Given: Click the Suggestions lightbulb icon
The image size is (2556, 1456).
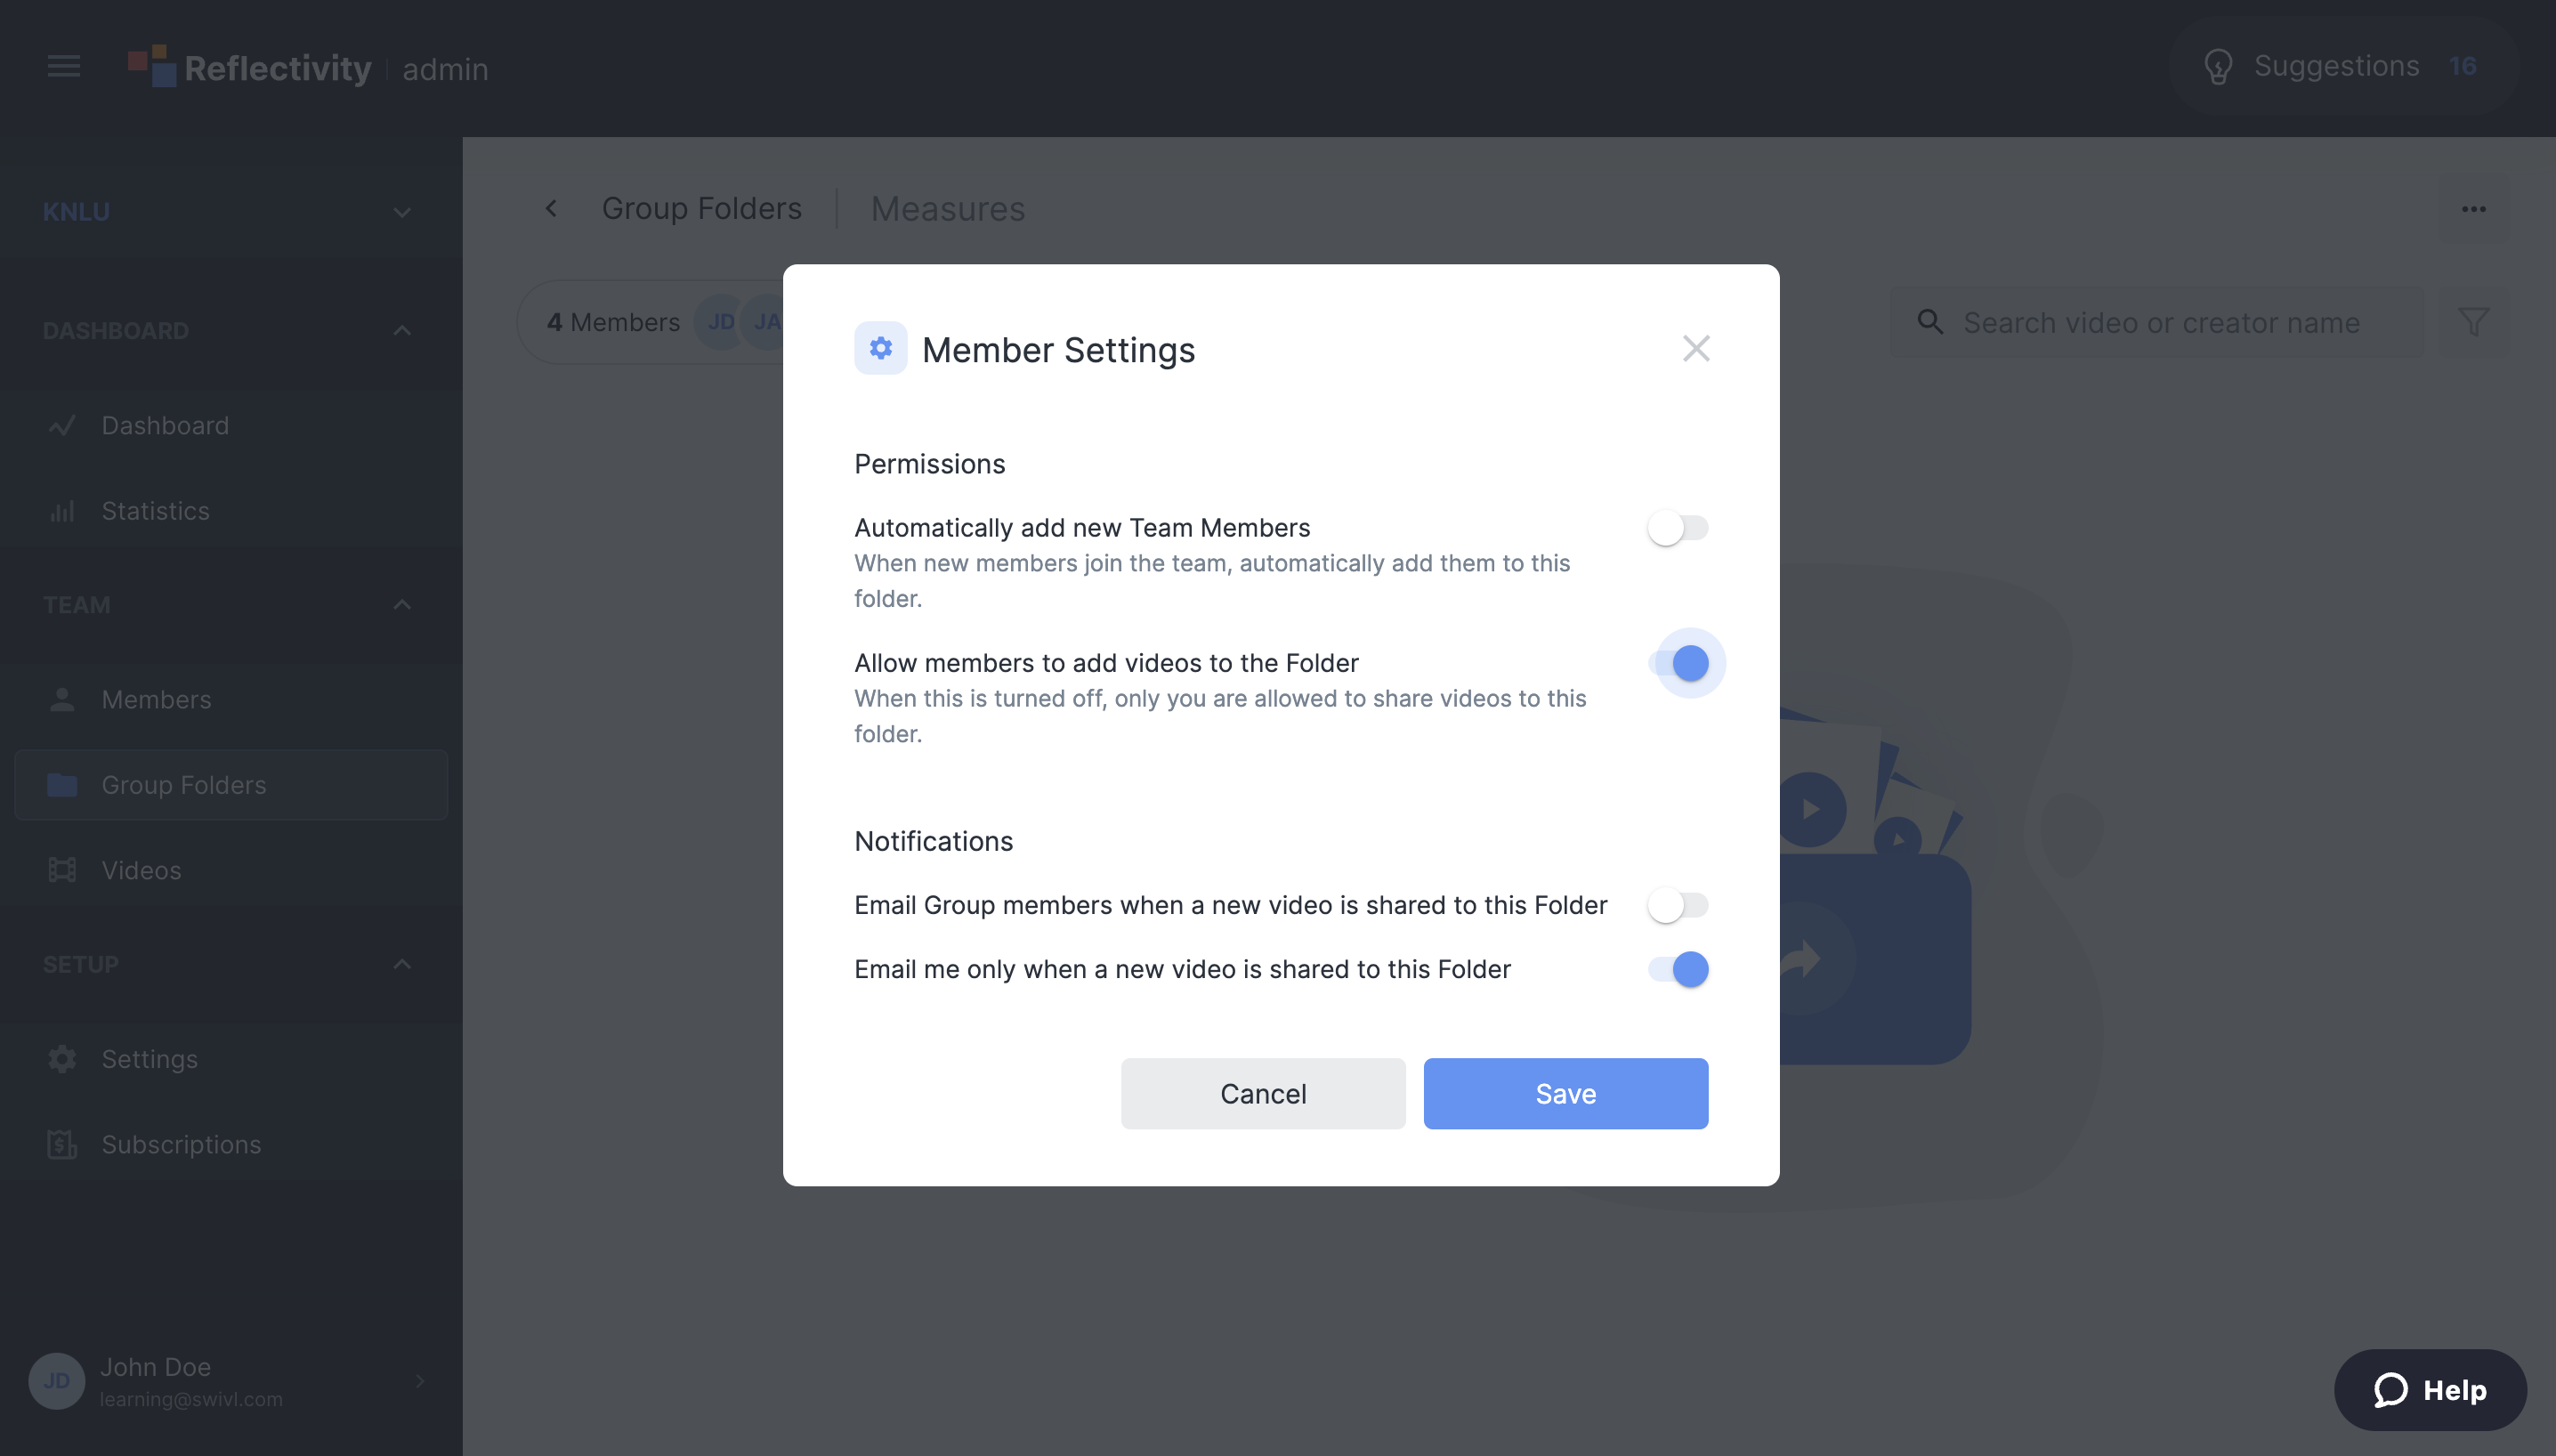Looking at the screenshot, I should coord(2217,63).
